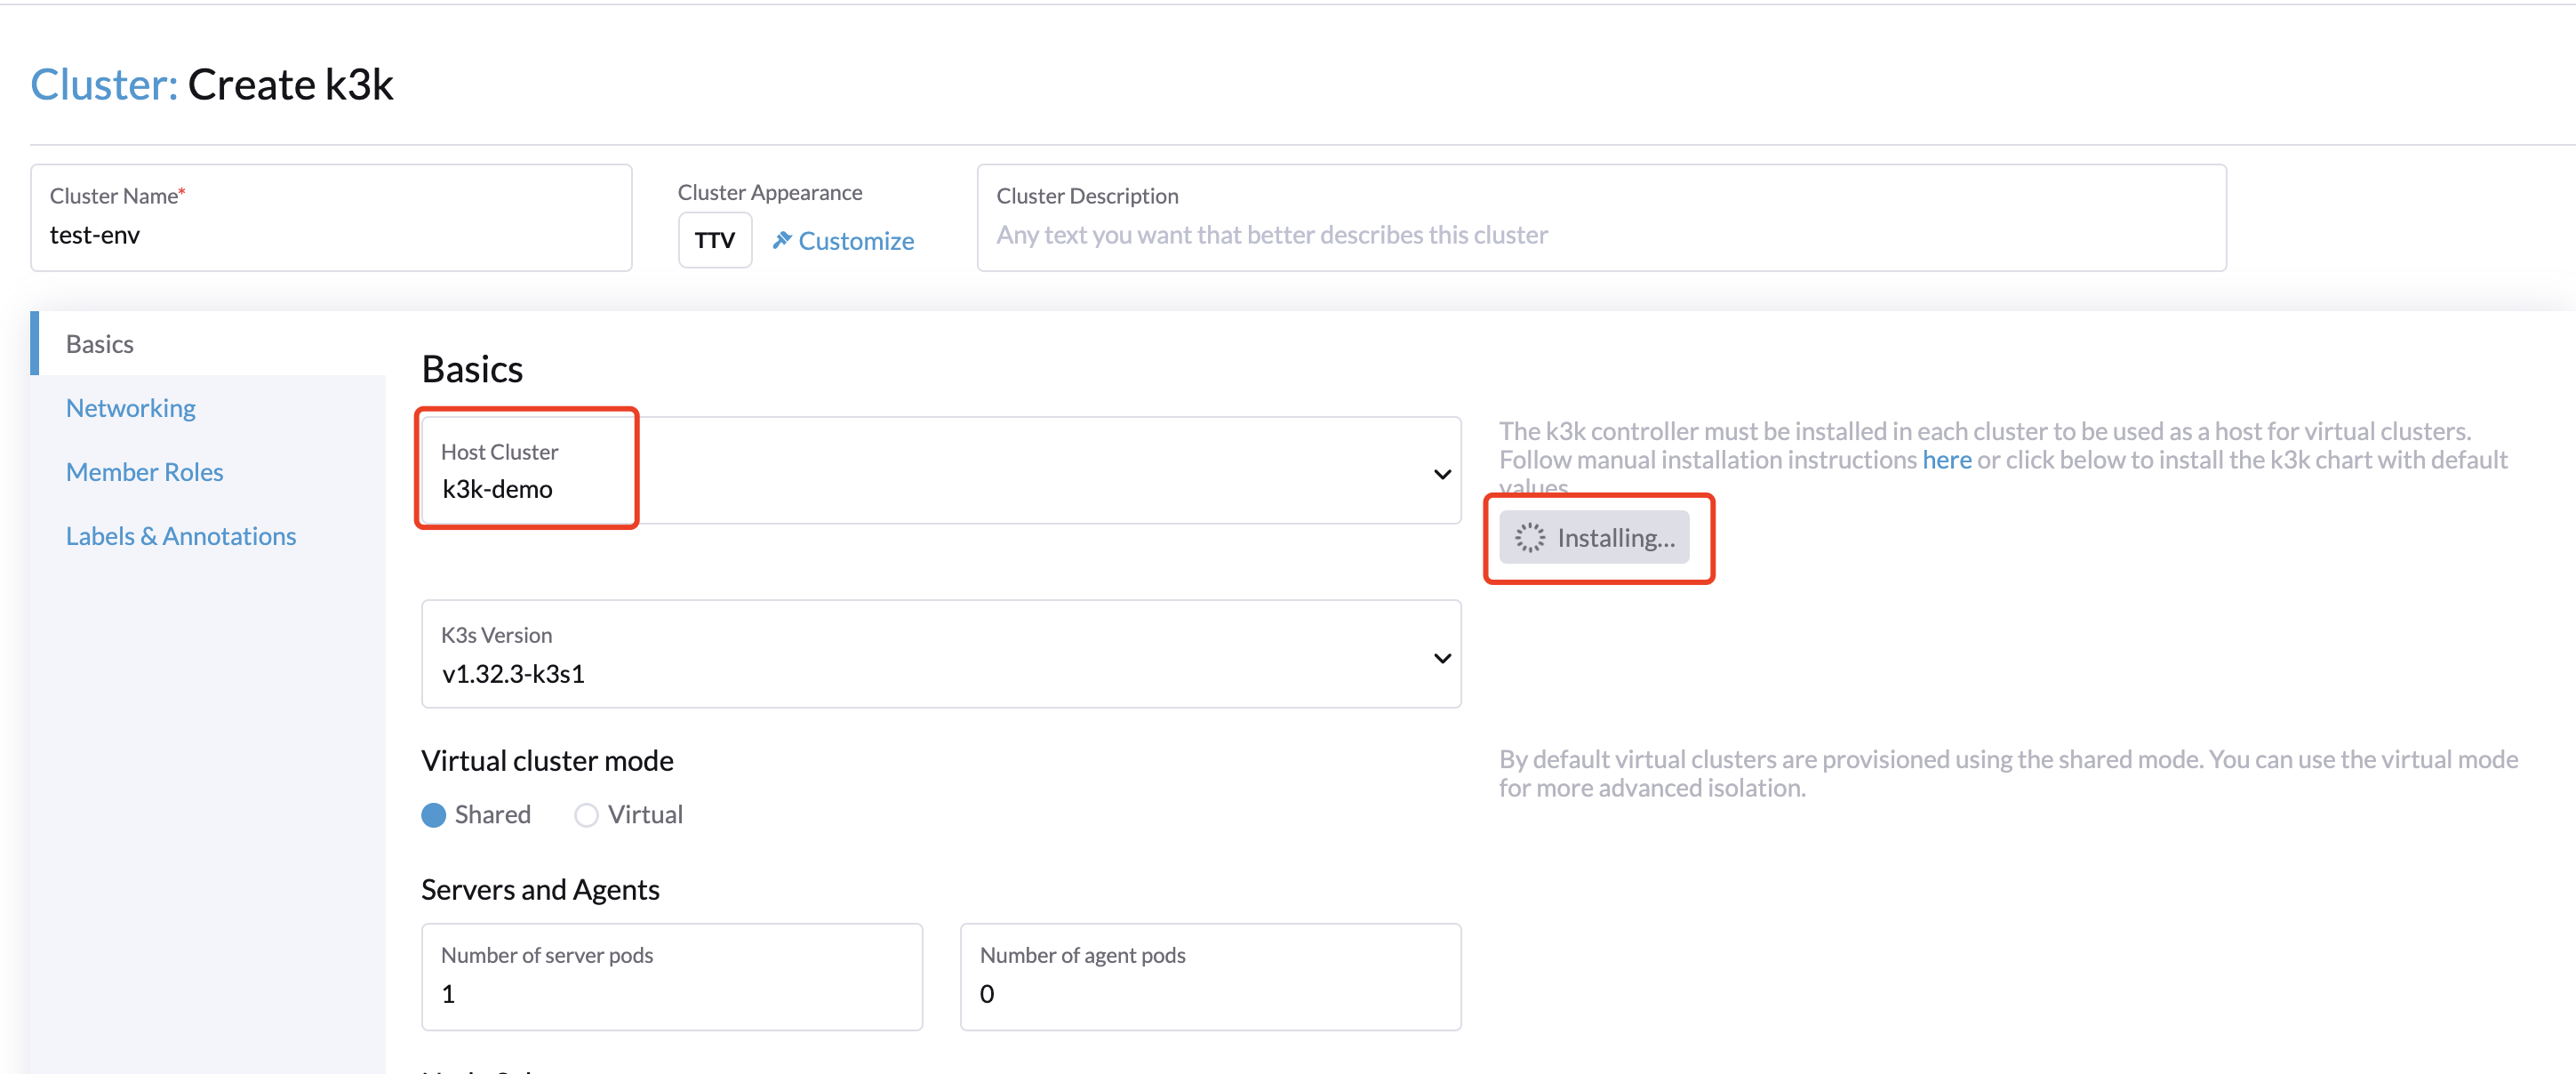Click the Installing spinner icon
The height and width of the screenshot is (1074, 2576).
point(1529,538)
